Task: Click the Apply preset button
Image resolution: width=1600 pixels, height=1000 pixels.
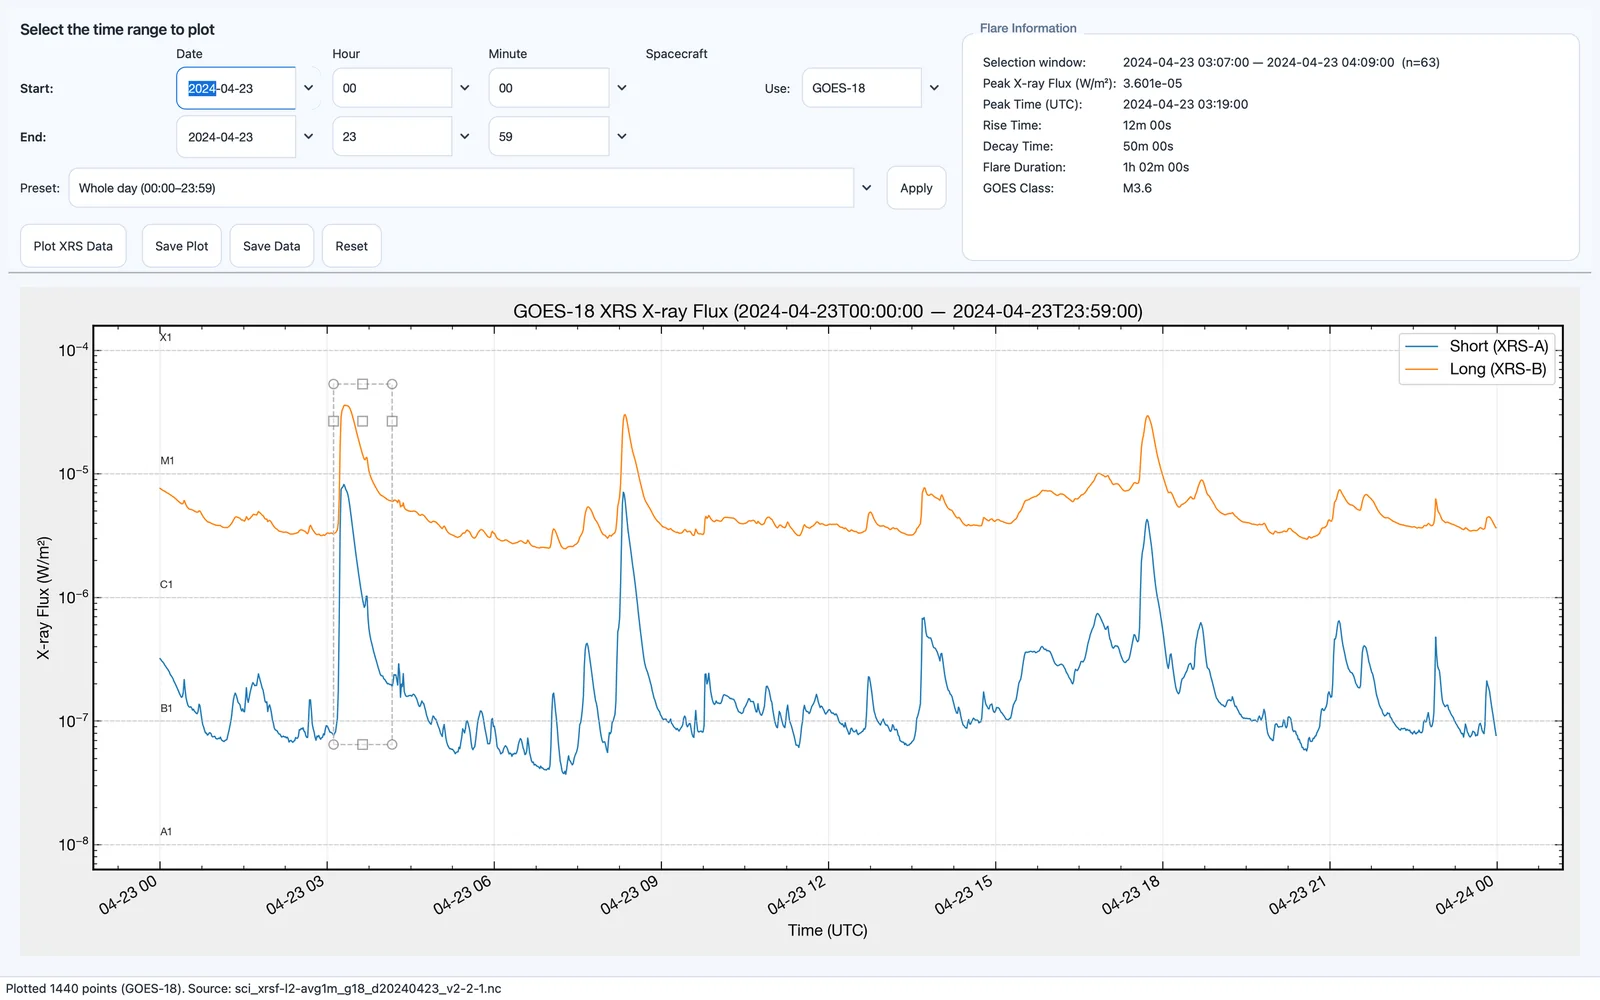Action: [x=916, y=188]
